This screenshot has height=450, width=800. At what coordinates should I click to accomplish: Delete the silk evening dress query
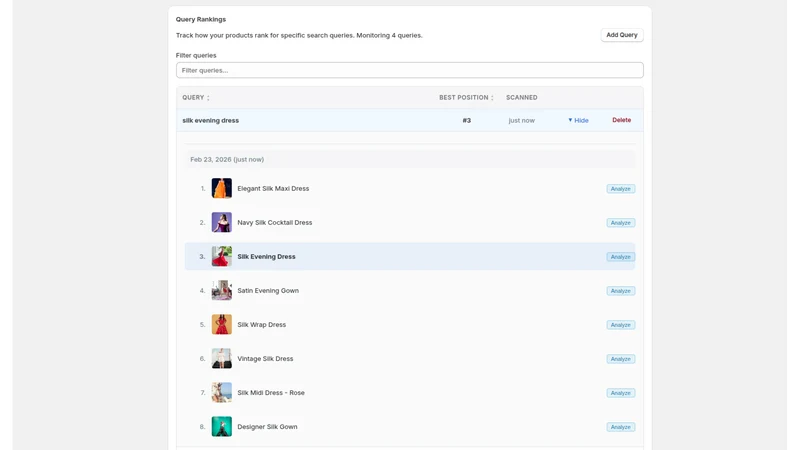pos(621,120)
